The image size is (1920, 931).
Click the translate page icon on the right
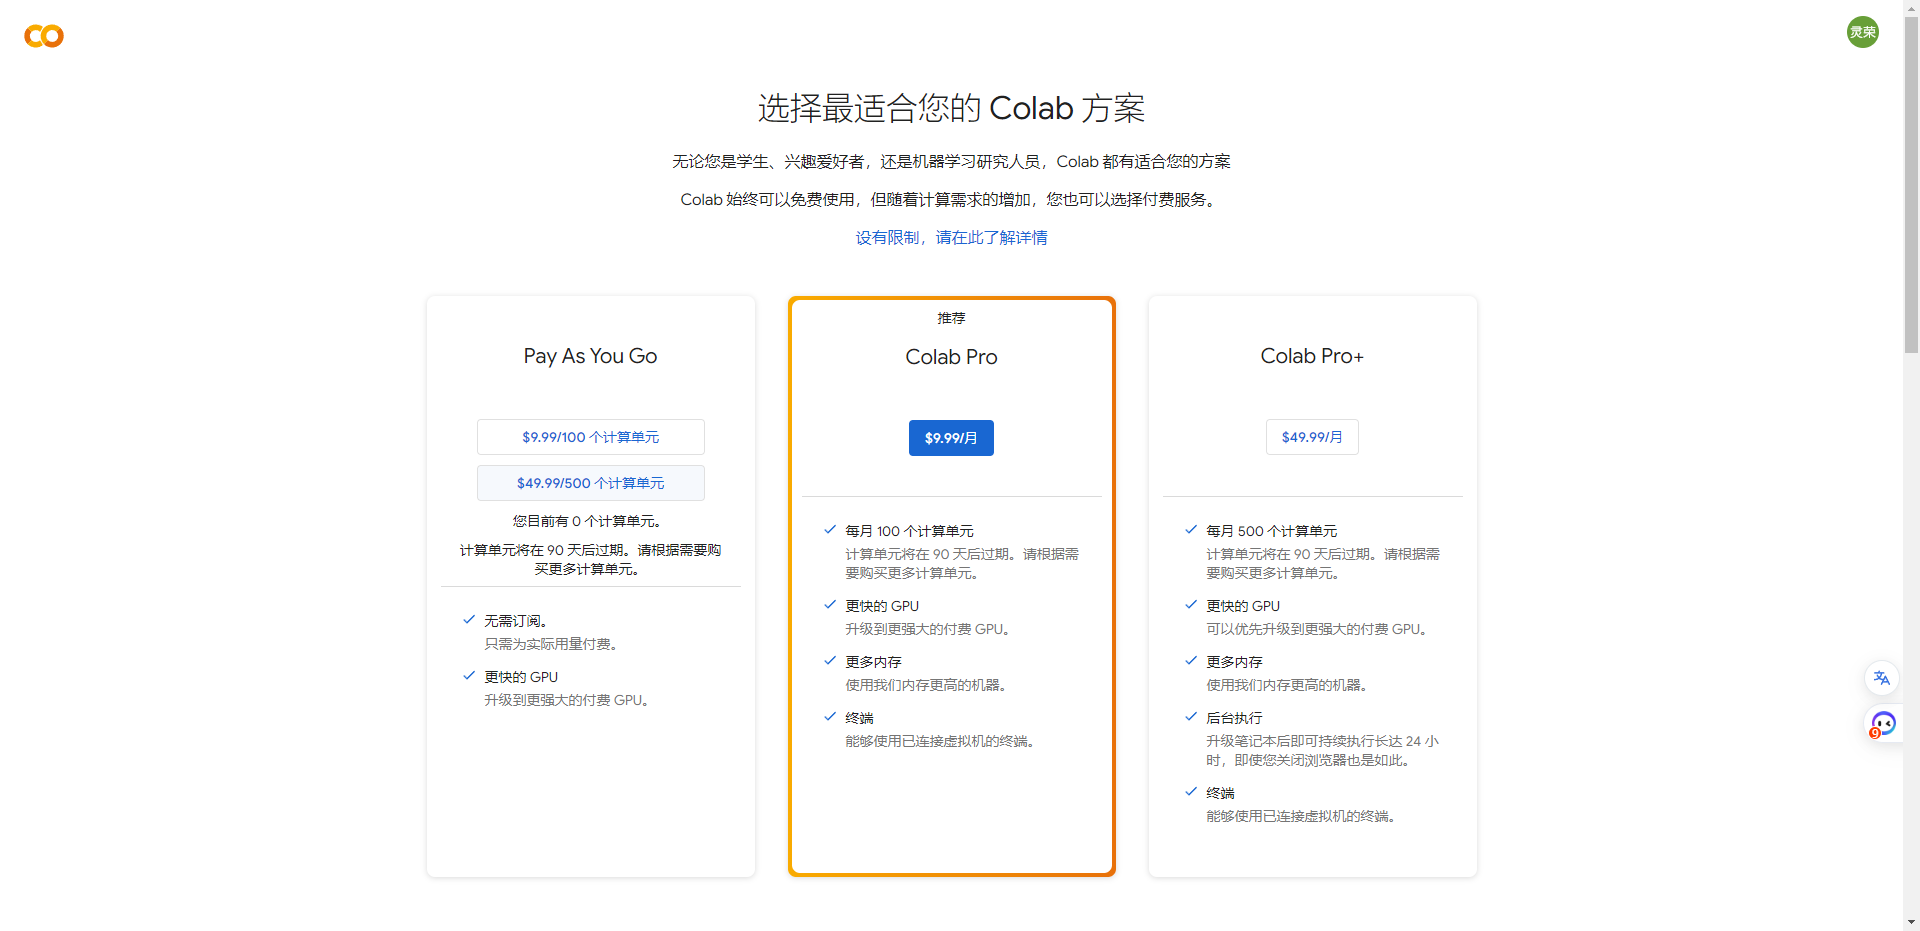click(1882, 678)
